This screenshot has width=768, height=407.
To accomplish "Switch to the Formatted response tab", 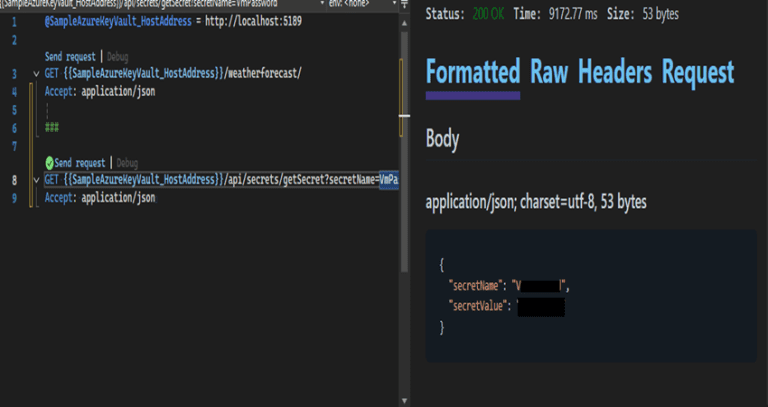I will pyautogui.click(x=473, y=72).
